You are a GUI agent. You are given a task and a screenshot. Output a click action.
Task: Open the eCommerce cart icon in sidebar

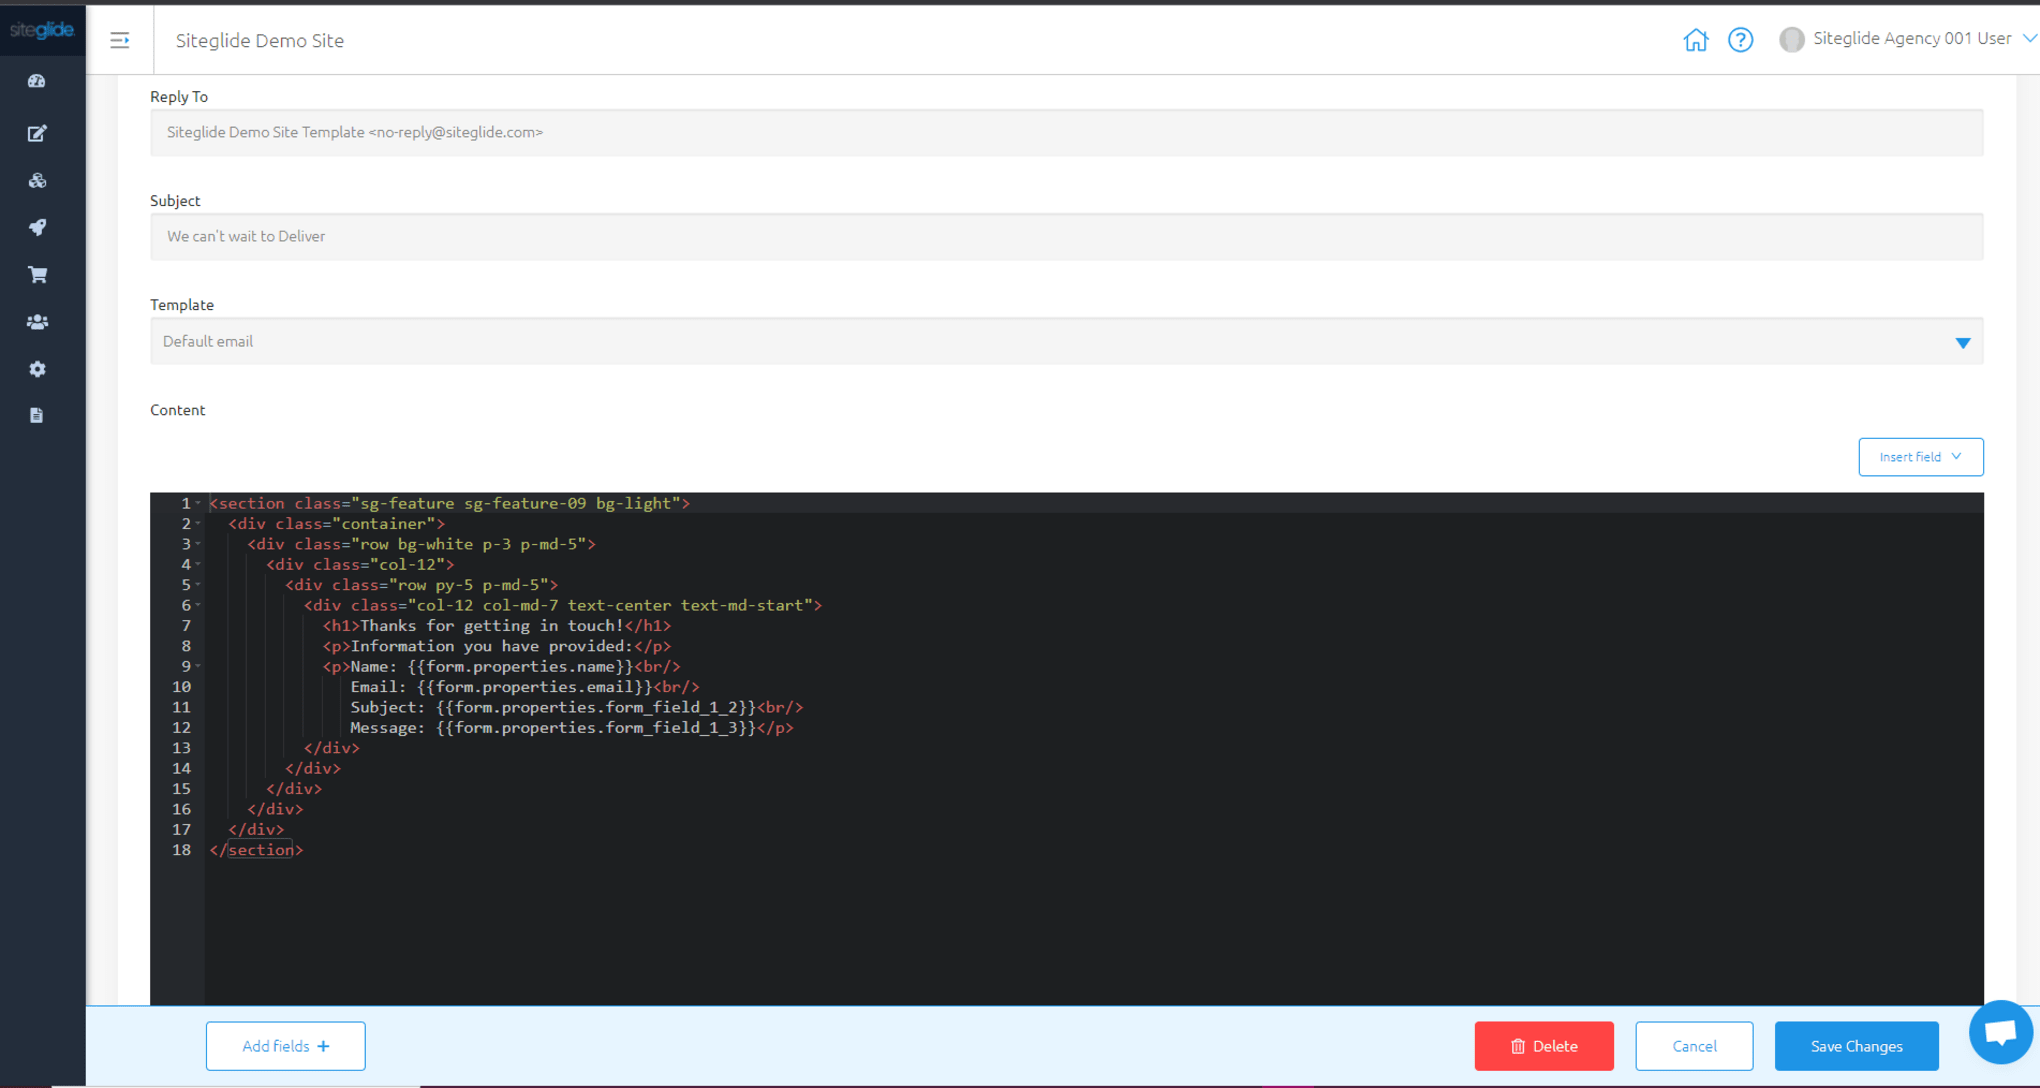click(37, 274)
